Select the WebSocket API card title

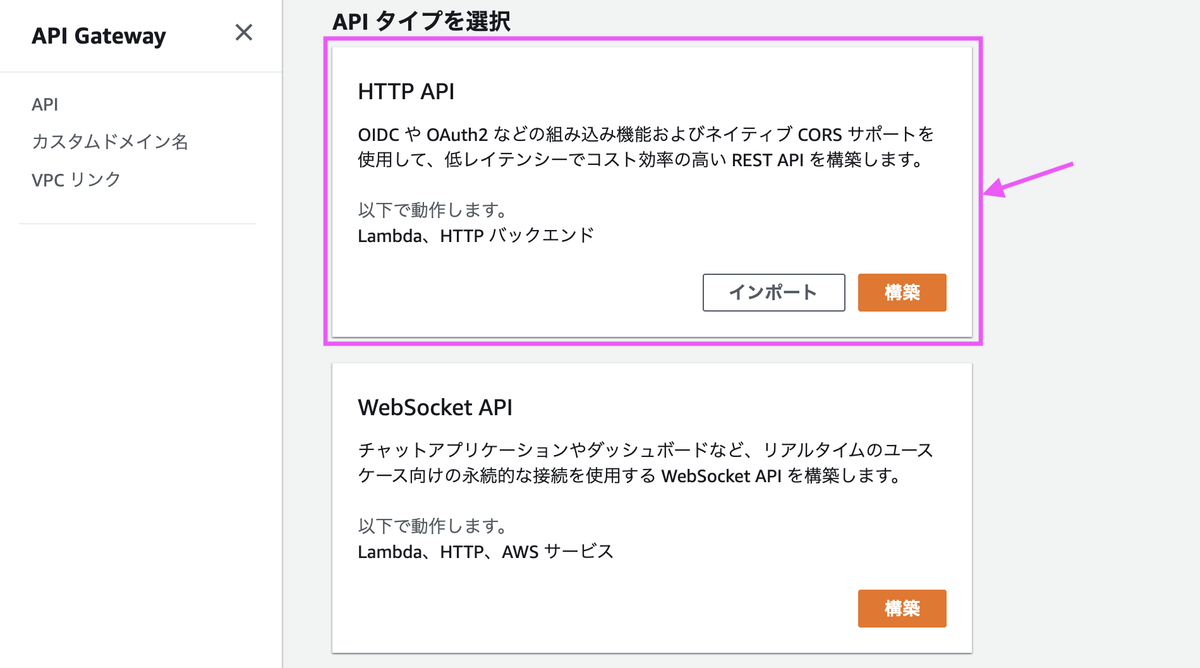[435, 408]
